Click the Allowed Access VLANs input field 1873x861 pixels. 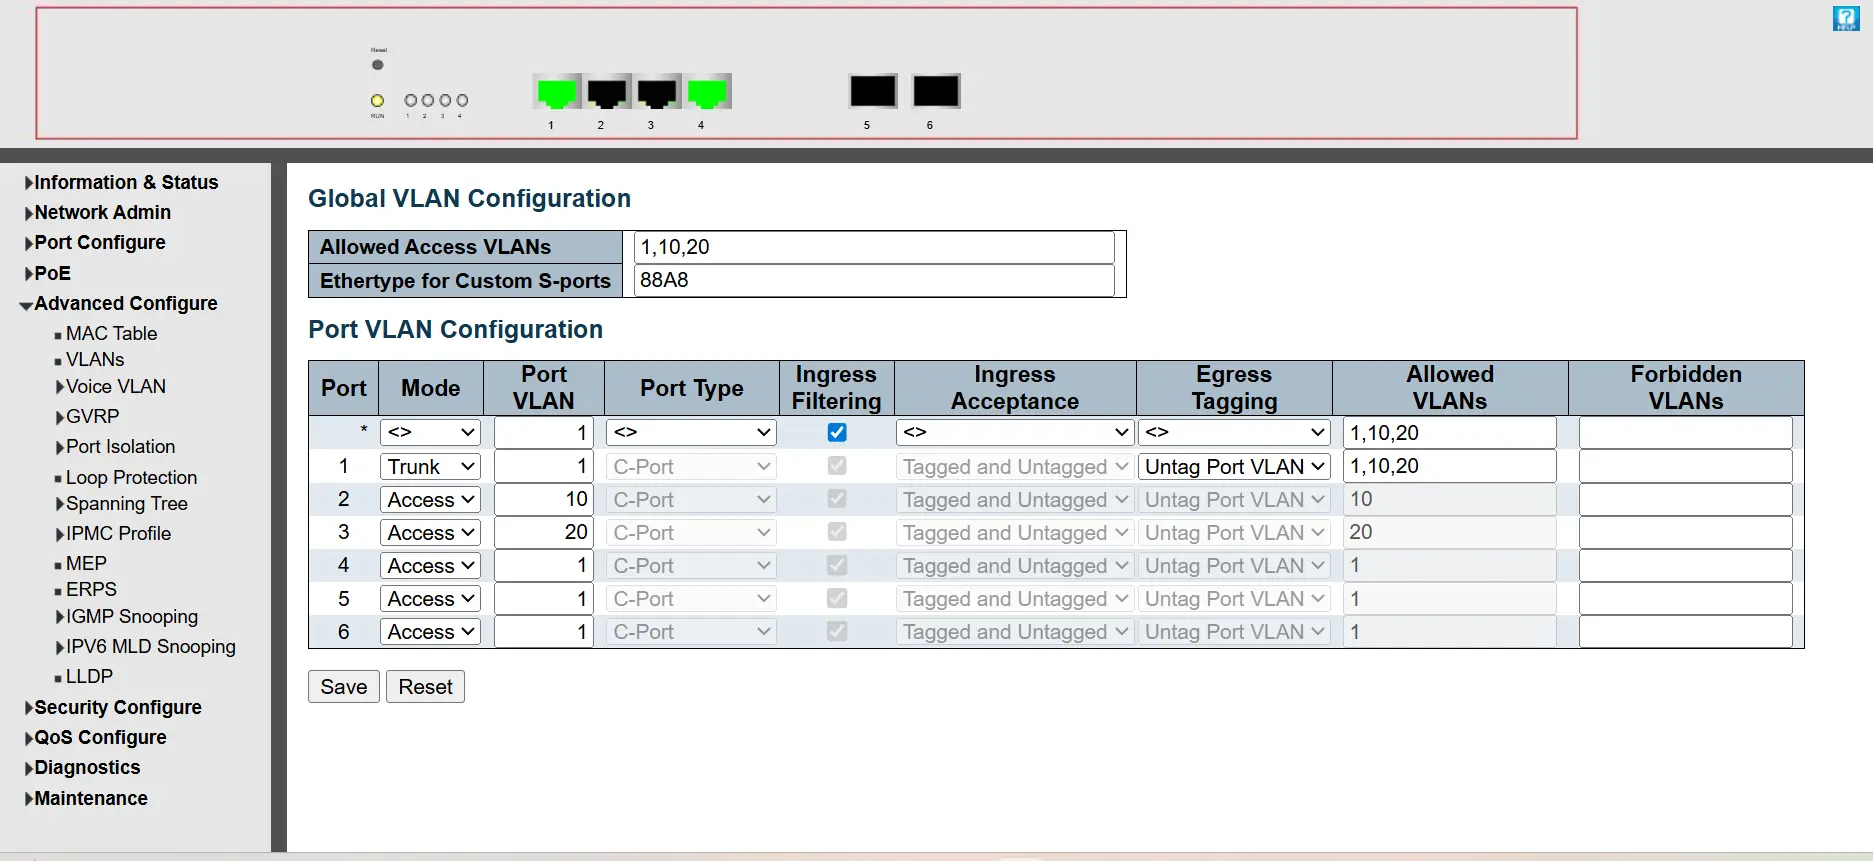pyautogui.click(x=873, y=247)
